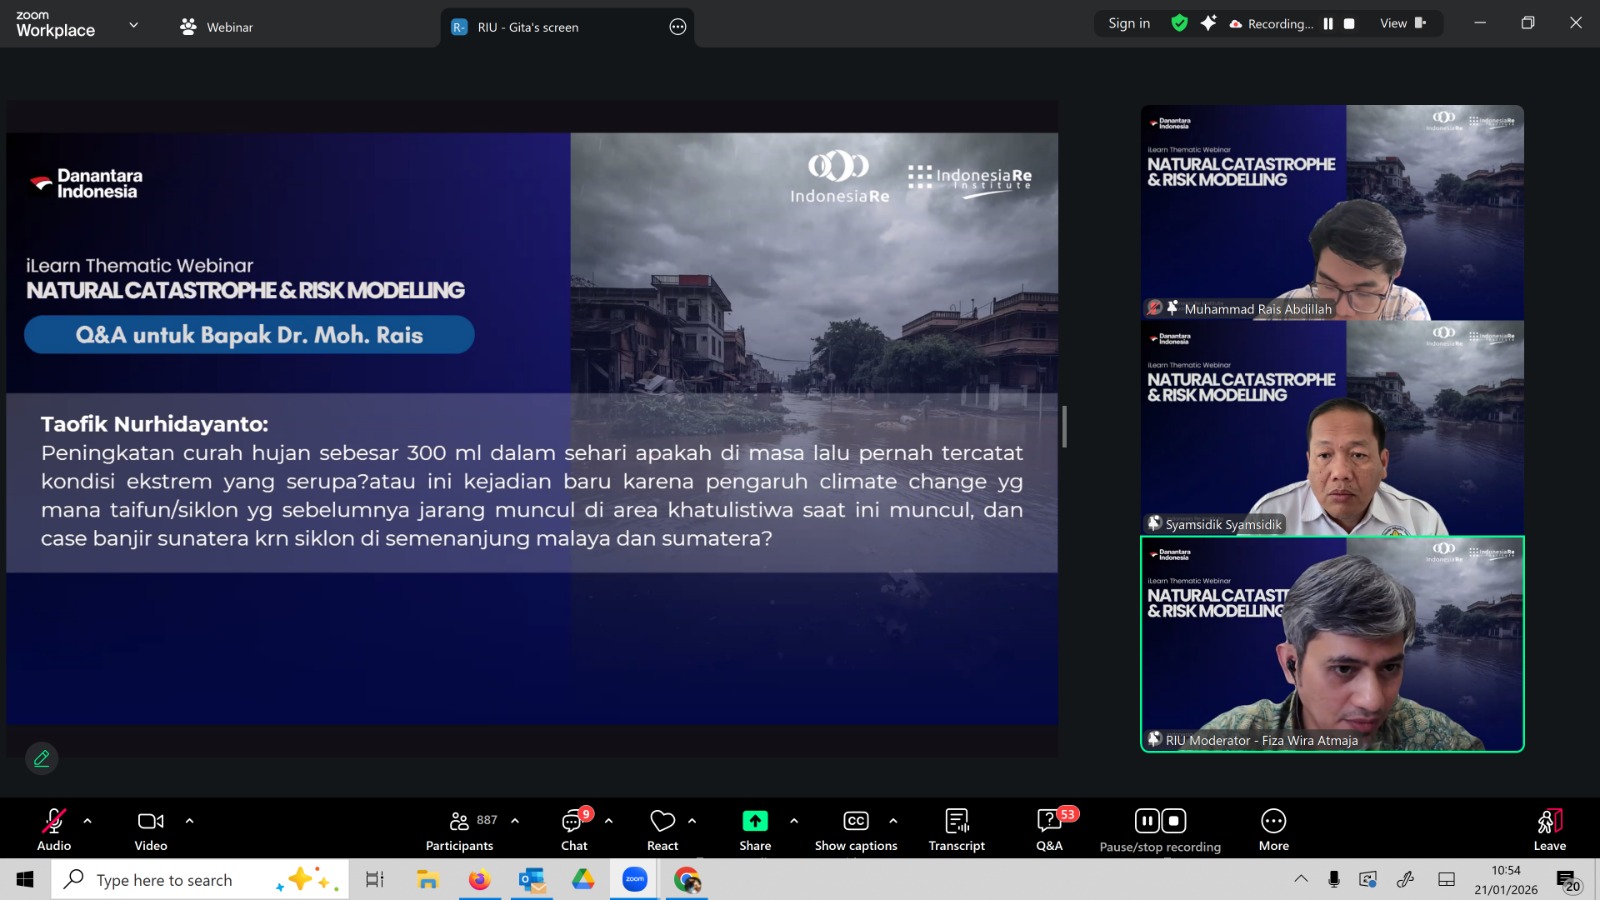Open the Participants panel

coord(460,830)
